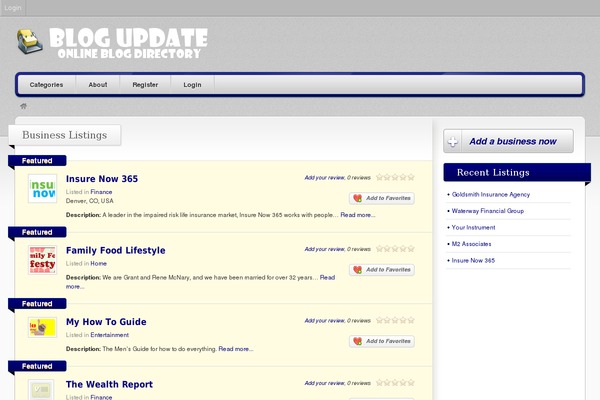The image size is (600, 400).
Task: Open Waterway Financial Group recent listing
Action: (488, 211)
